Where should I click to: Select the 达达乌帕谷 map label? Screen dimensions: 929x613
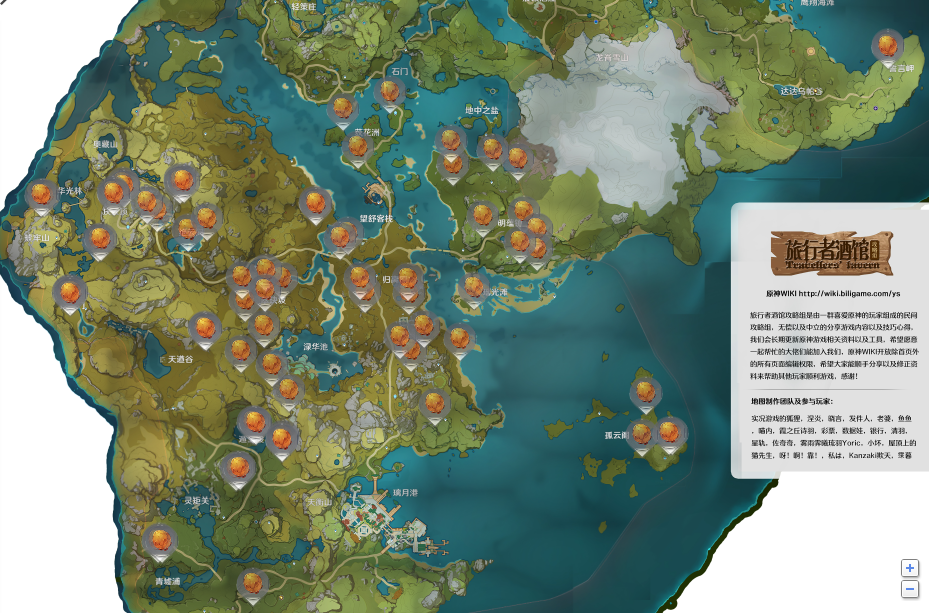(x=801, y=91)
